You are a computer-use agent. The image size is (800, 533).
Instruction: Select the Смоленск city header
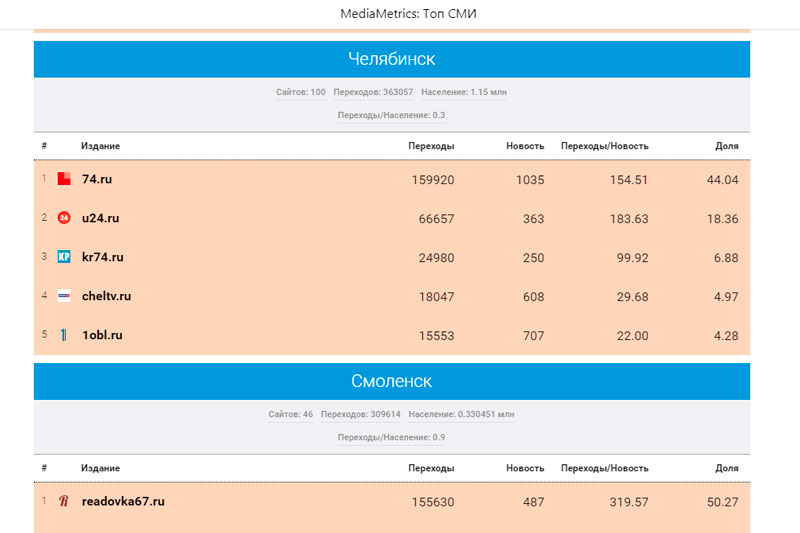[x=391, y=381]
